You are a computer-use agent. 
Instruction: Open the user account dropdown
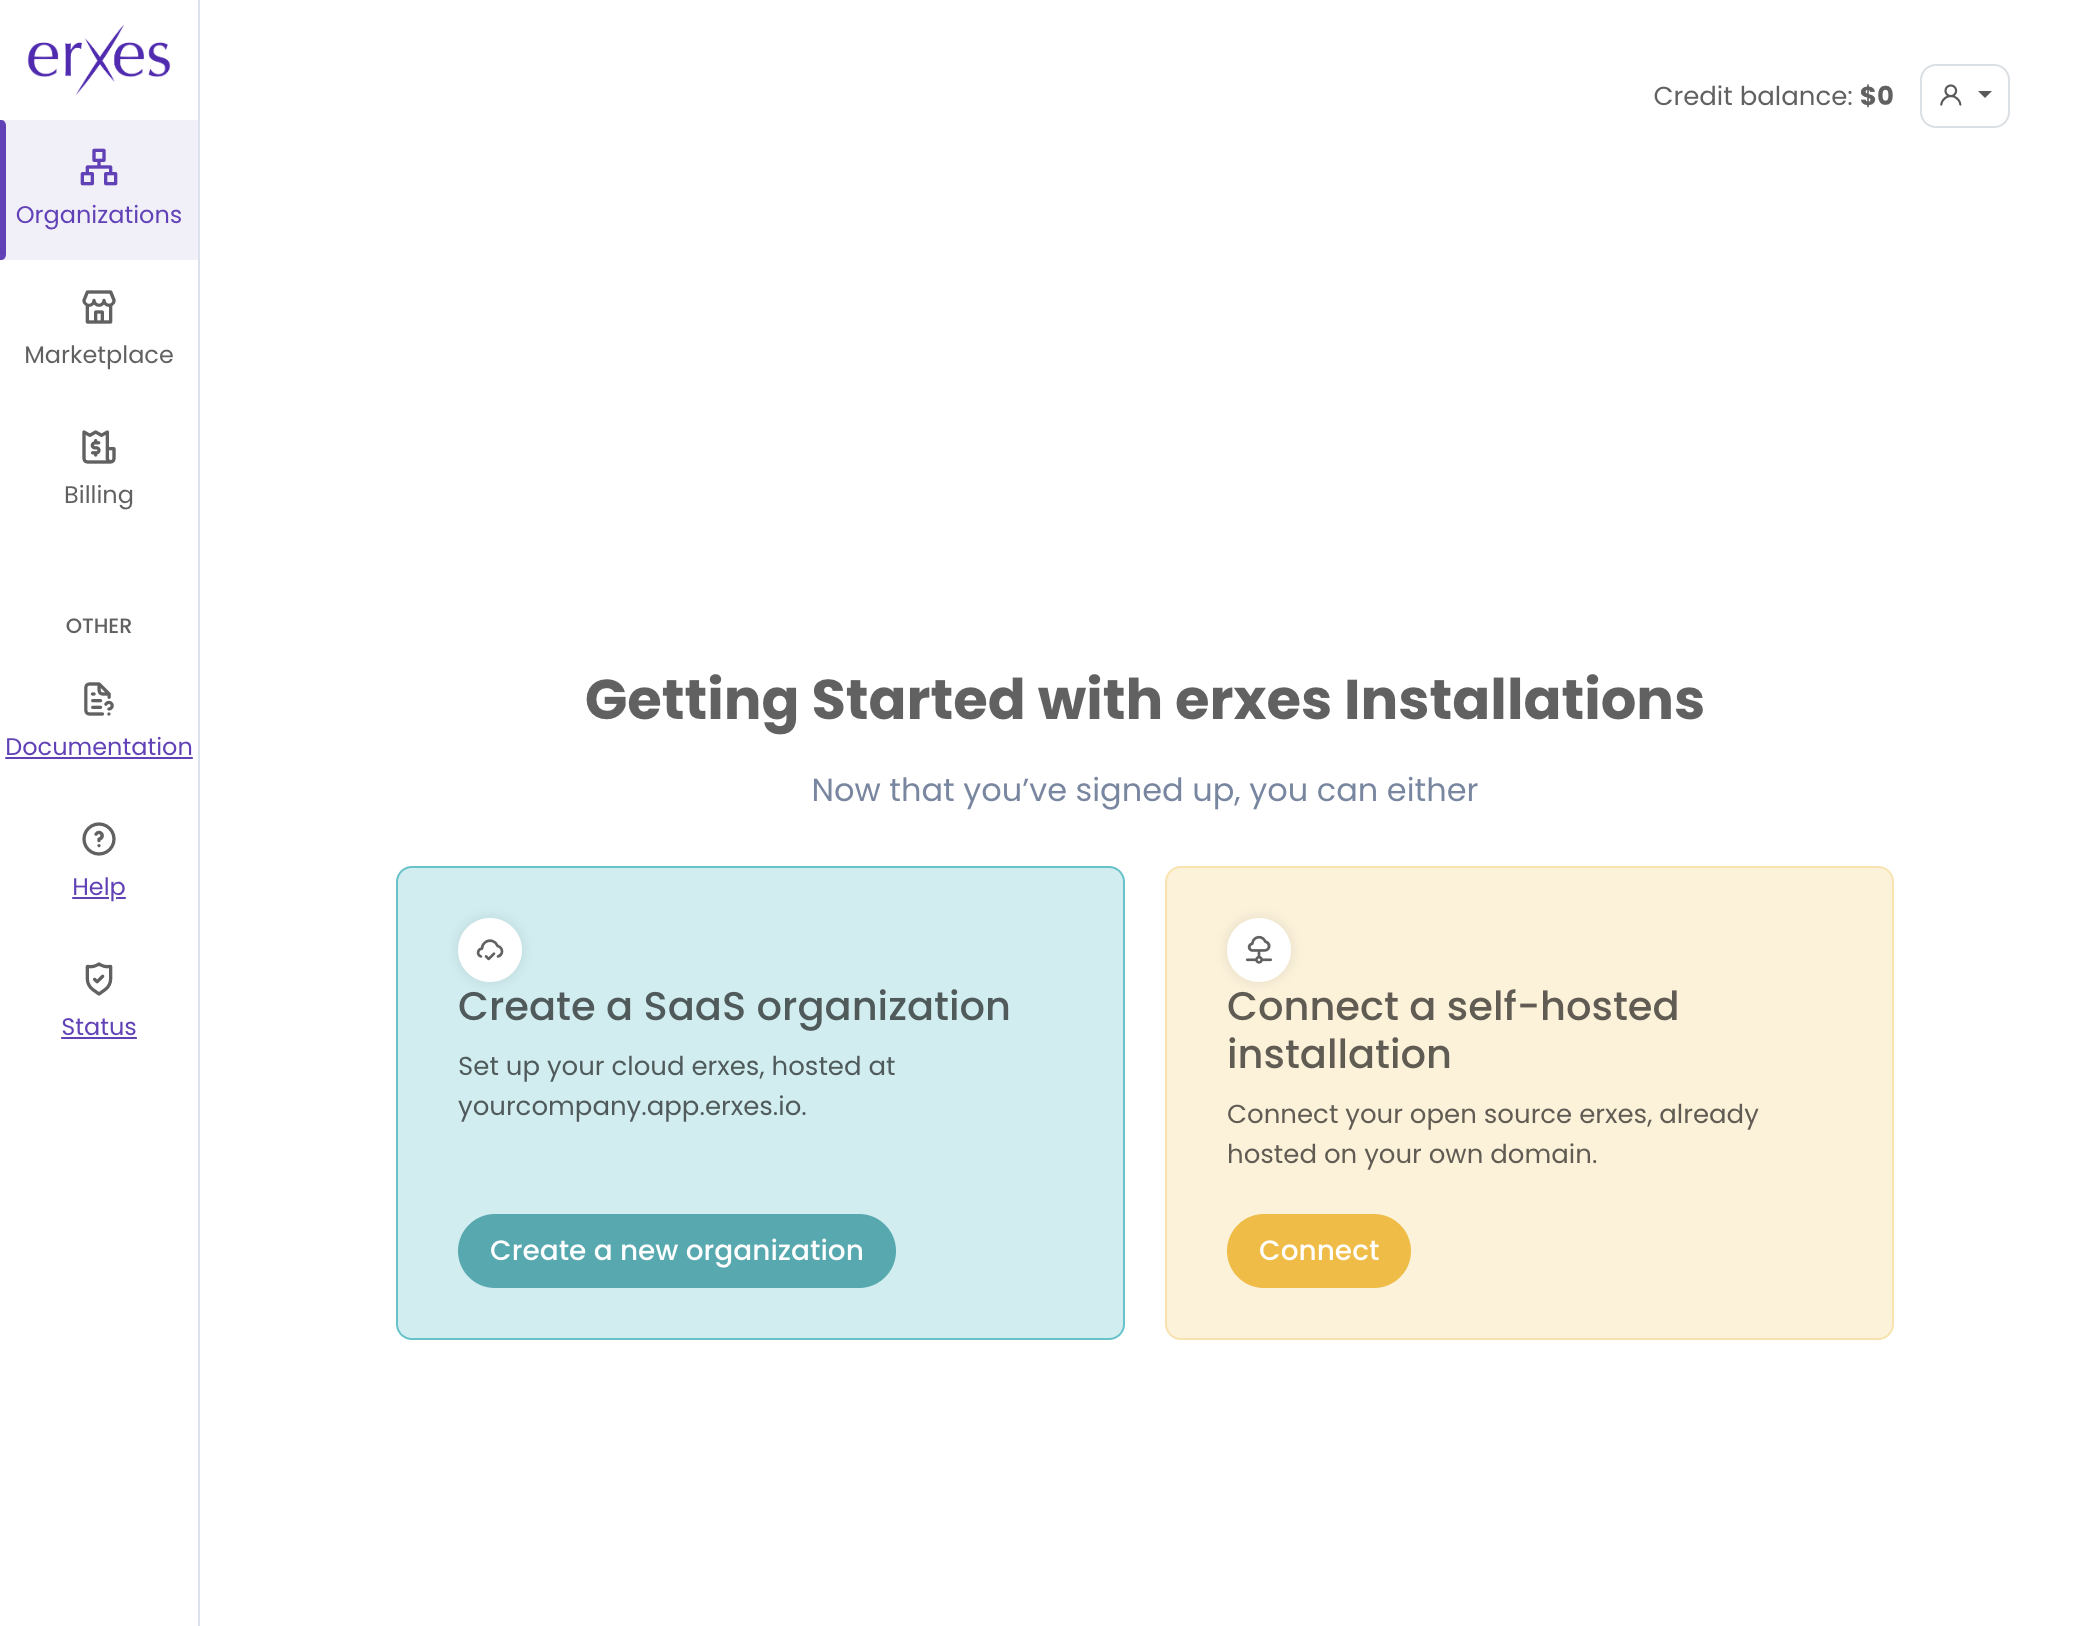tap(1964, 96)
